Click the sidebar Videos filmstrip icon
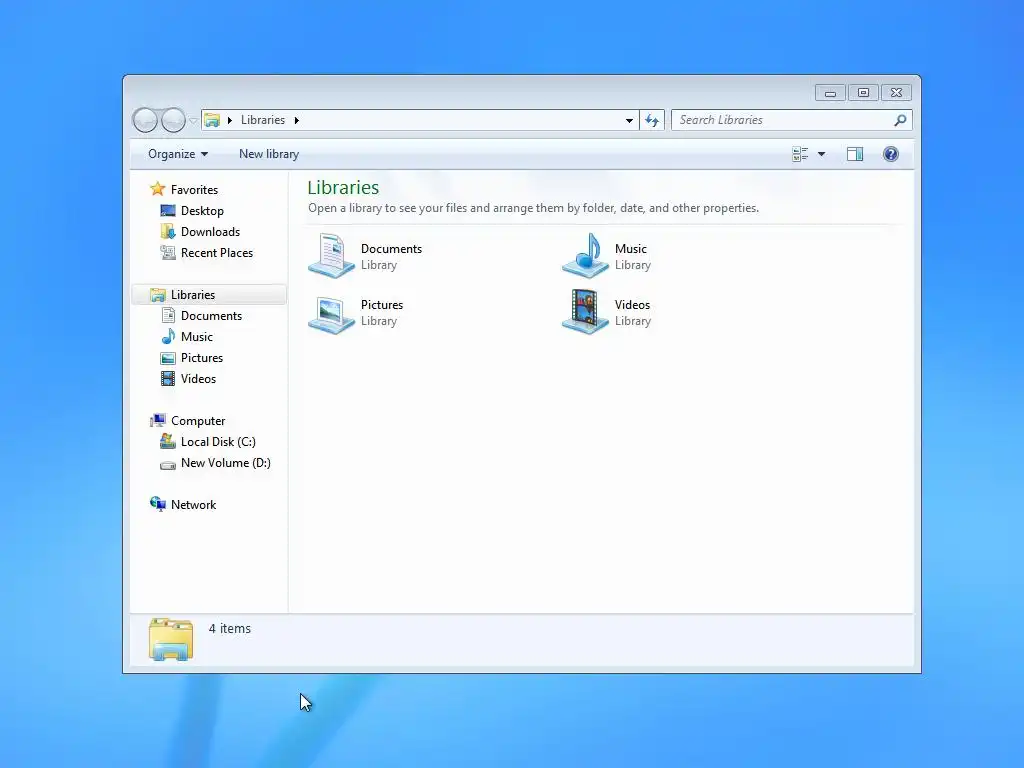Image resolution: width=1024 pixels, height=768 pixels. pos(168,379)
